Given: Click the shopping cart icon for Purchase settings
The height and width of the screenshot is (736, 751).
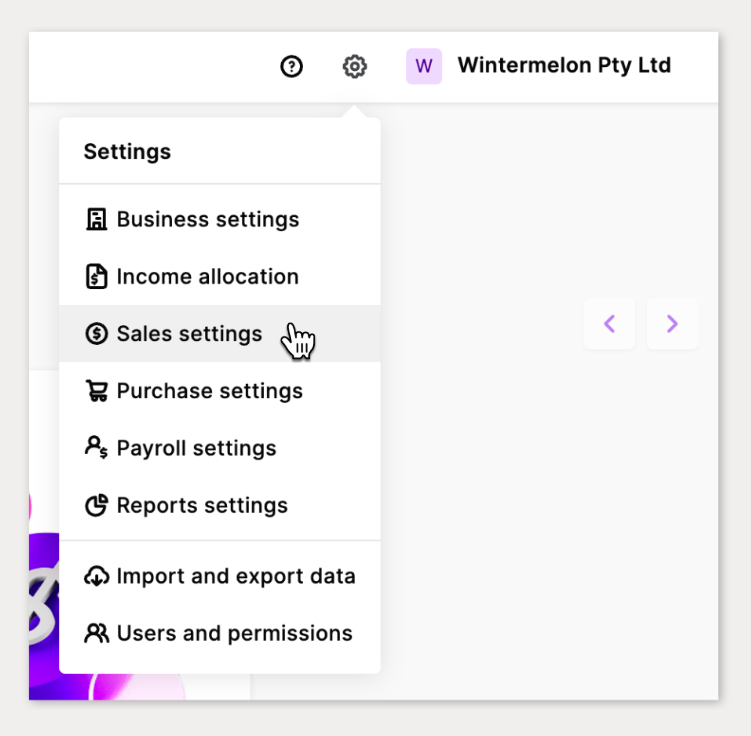Looking at the screenshot, I should tap(97, 391).
